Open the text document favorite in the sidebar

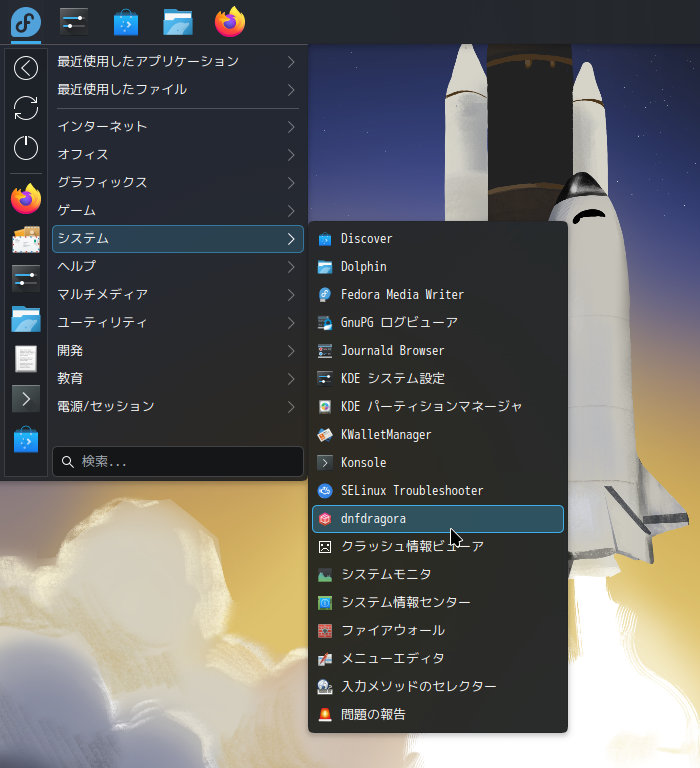pos(26,359)
